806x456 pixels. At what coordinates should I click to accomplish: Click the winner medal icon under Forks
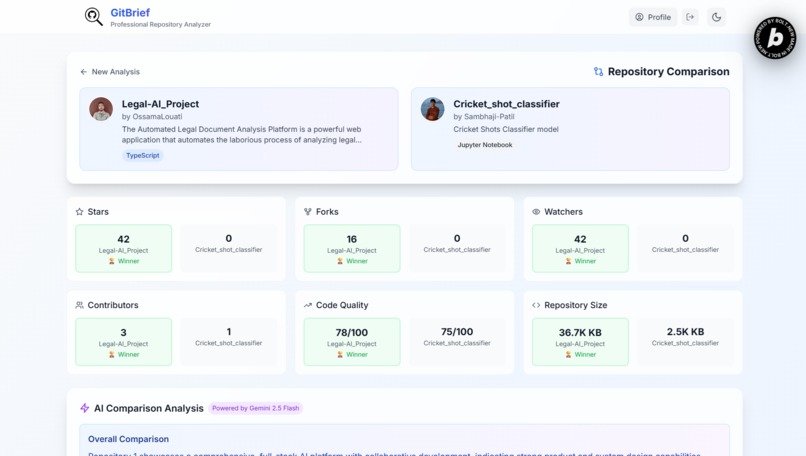click(x=340, y=261)
